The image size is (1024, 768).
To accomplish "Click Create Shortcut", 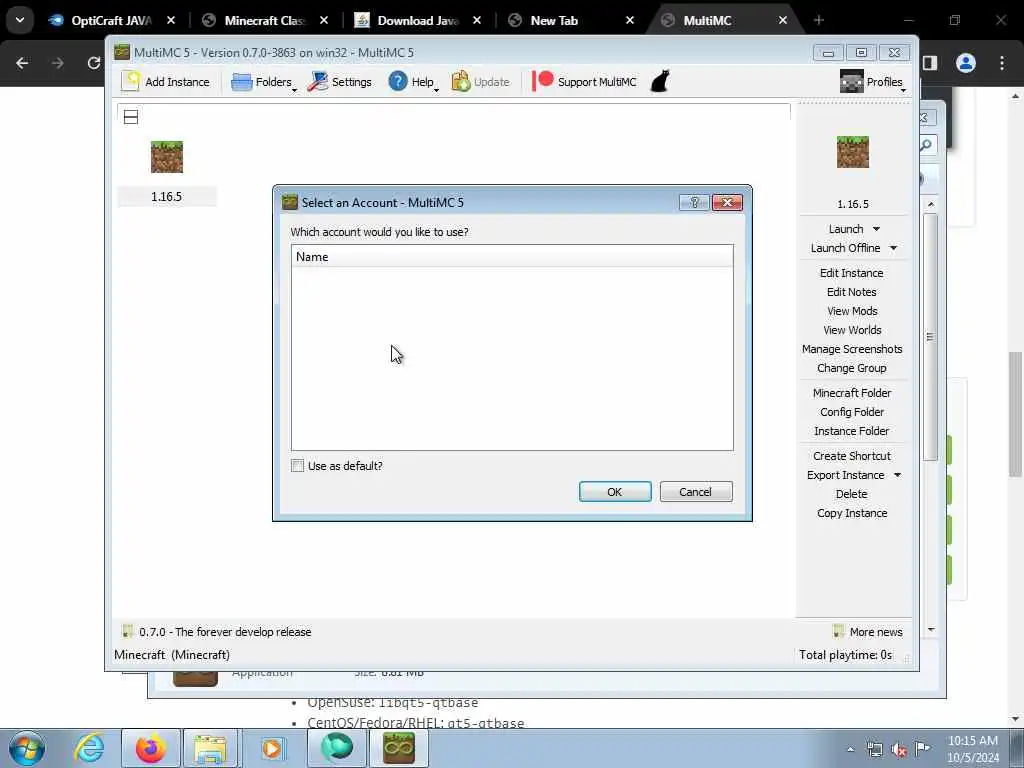I will pyautogui.click(x=852, y=456).
